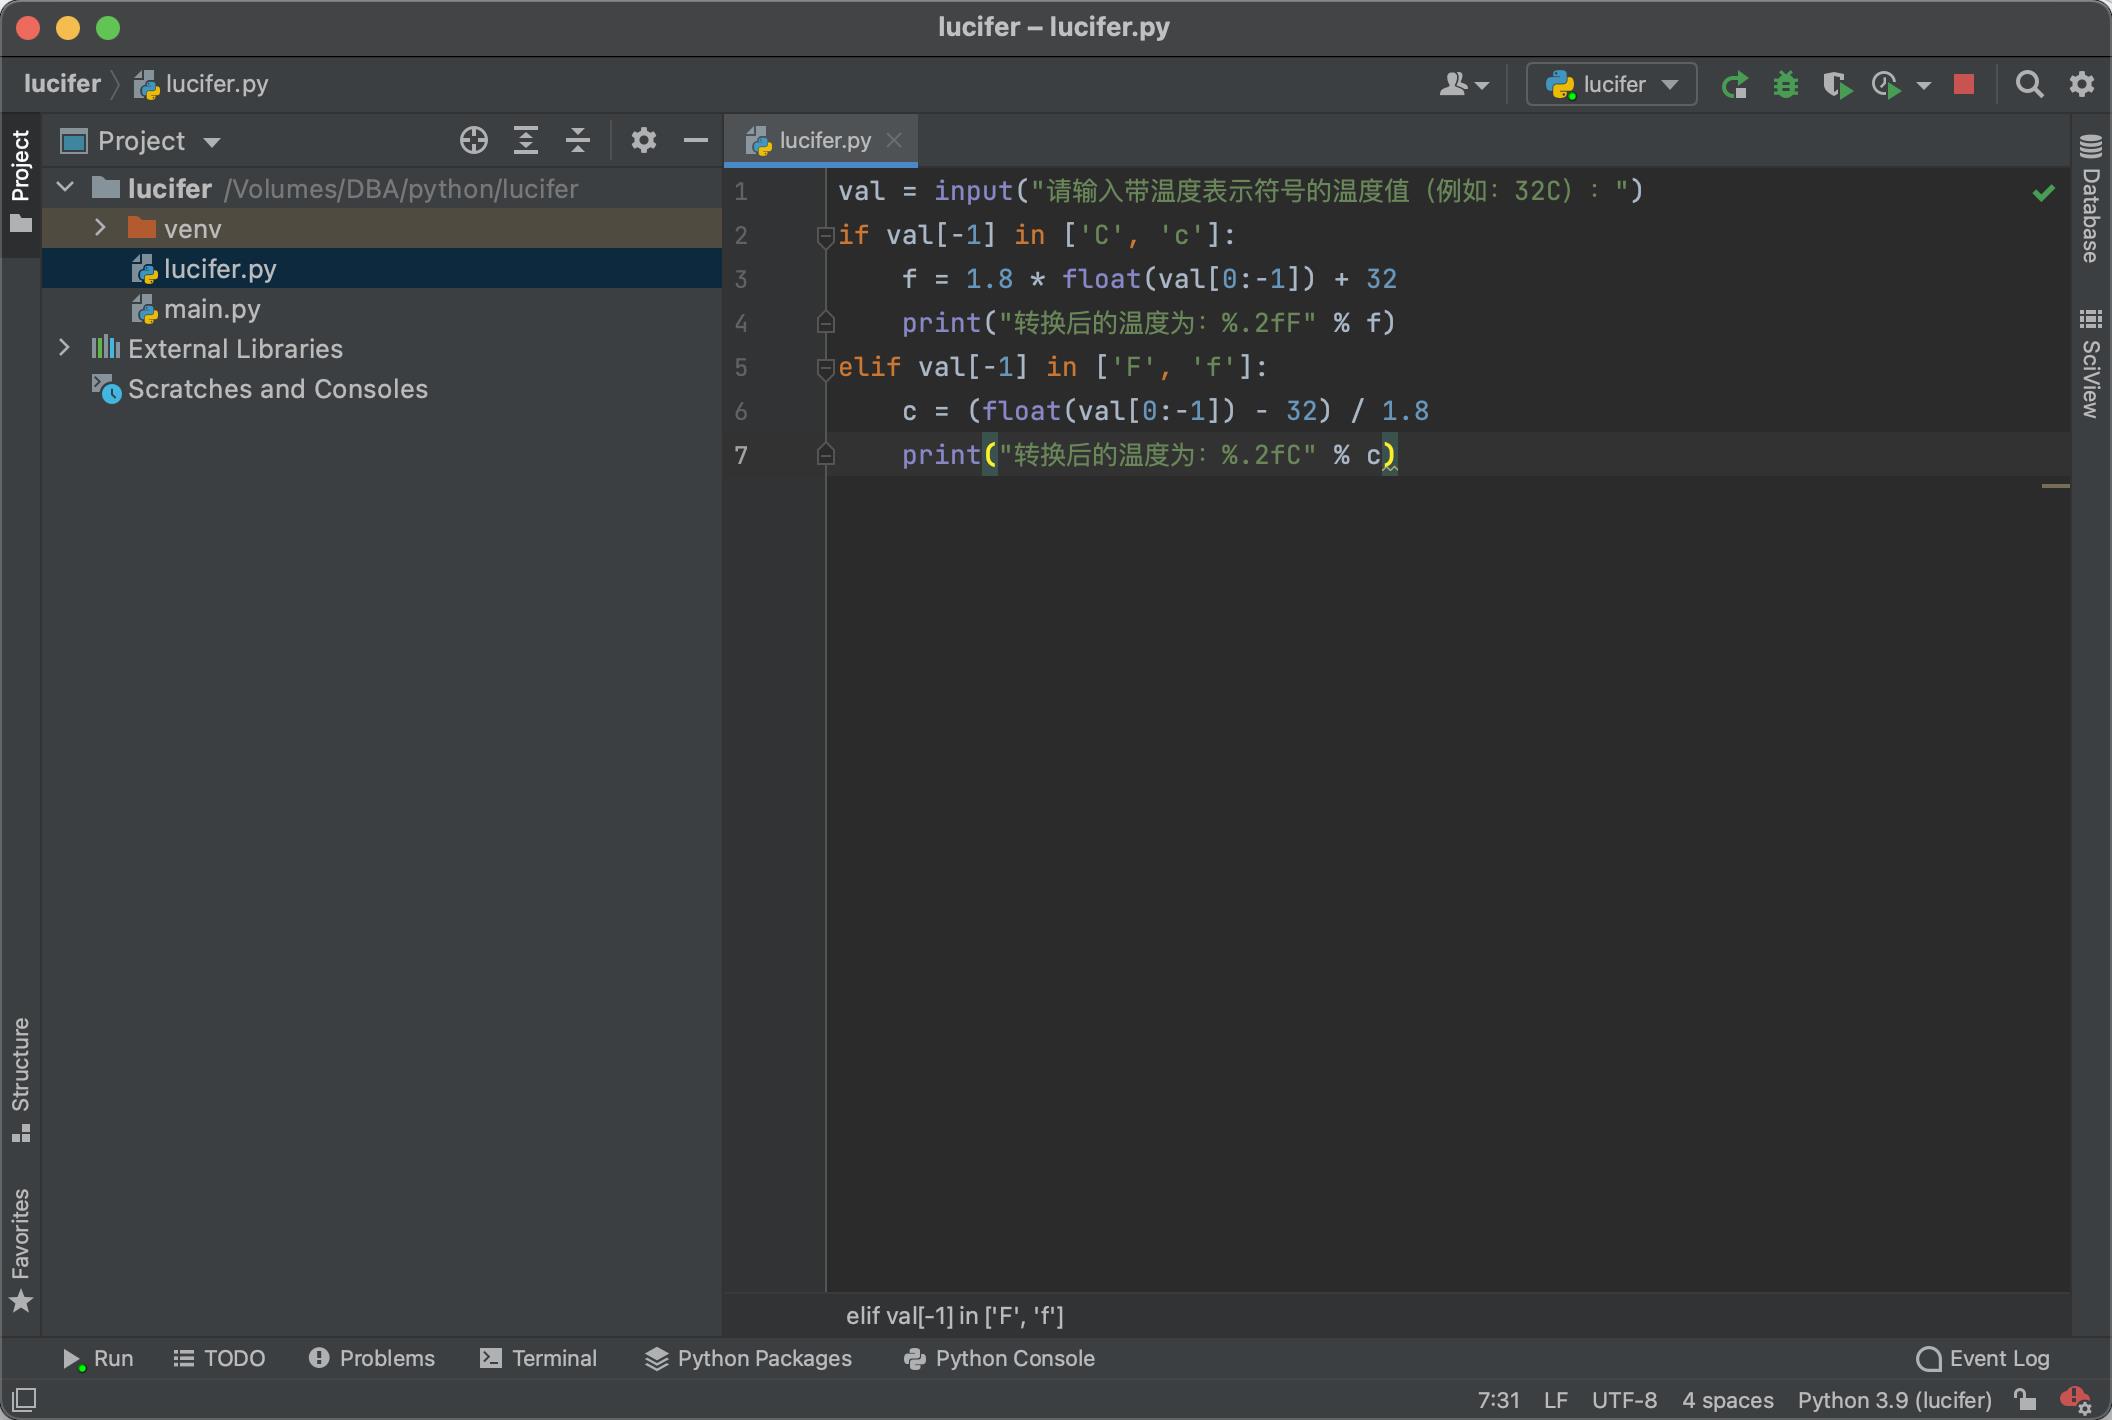The height and width of the screenshot is (1420, 2112).
Task: Click the Stop execution red square icon
Action: [x=1960, y=82]
